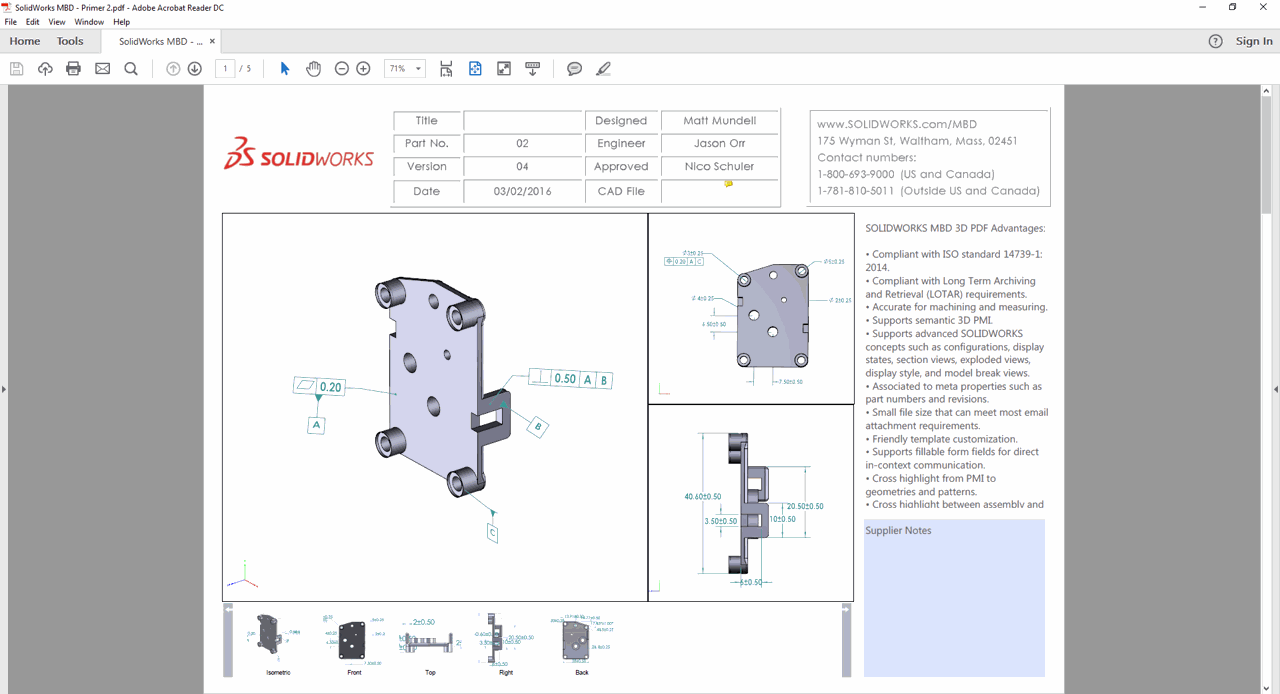The width and height of the screenshot is (1280, 694).
Task: Go to previous page arrow
Action: (x=173, y=69)
